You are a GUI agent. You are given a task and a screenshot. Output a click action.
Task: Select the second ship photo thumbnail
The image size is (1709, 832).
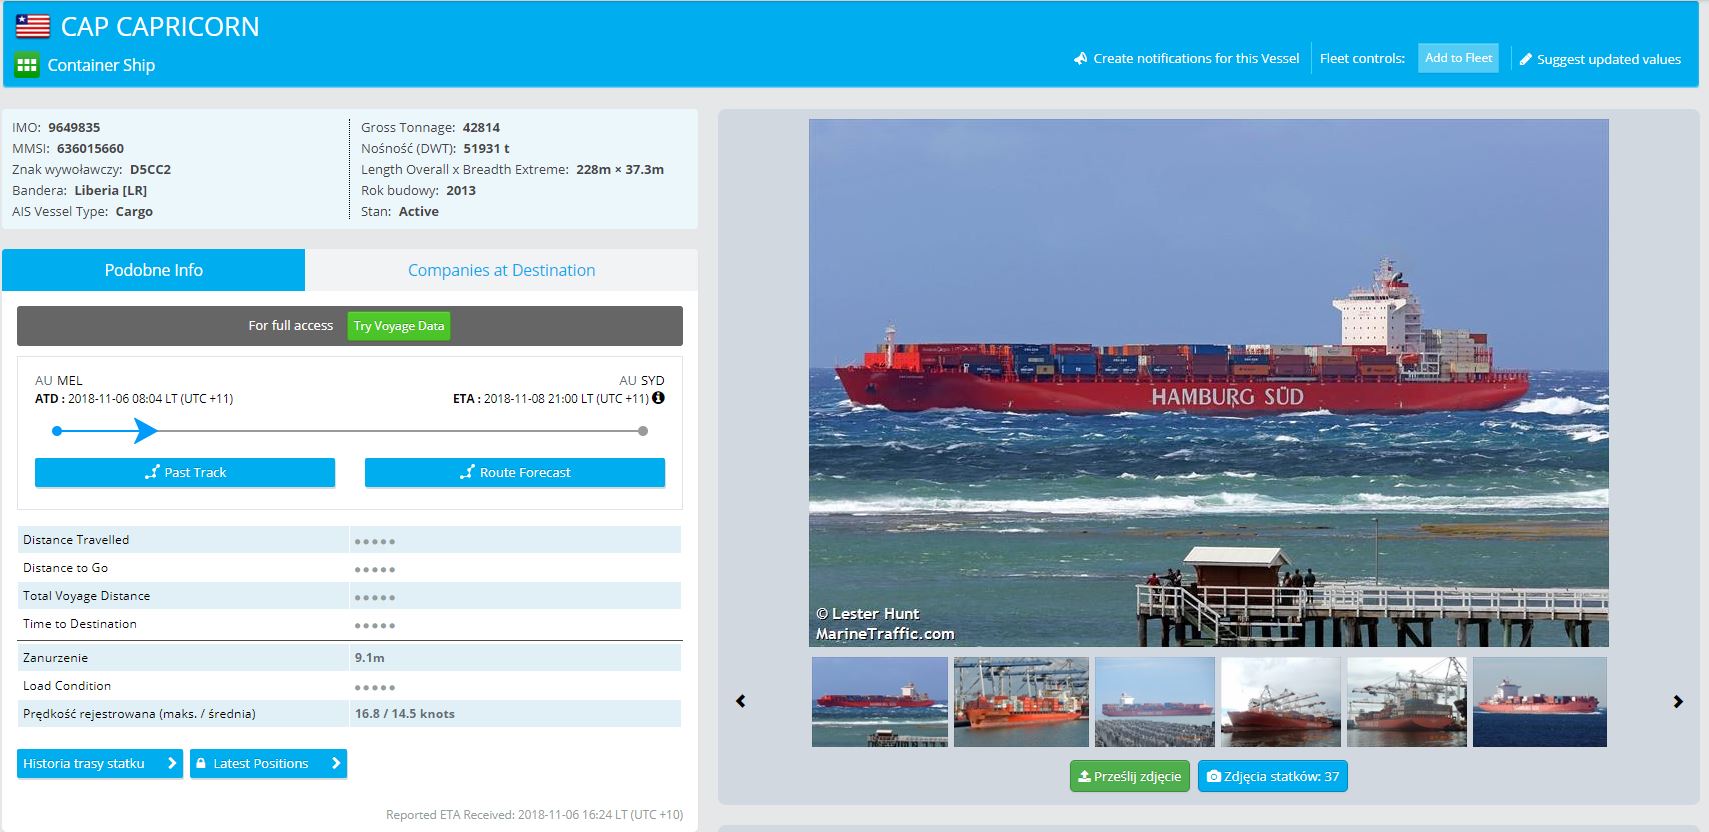pyautogui.click(x=1021, y=702)
